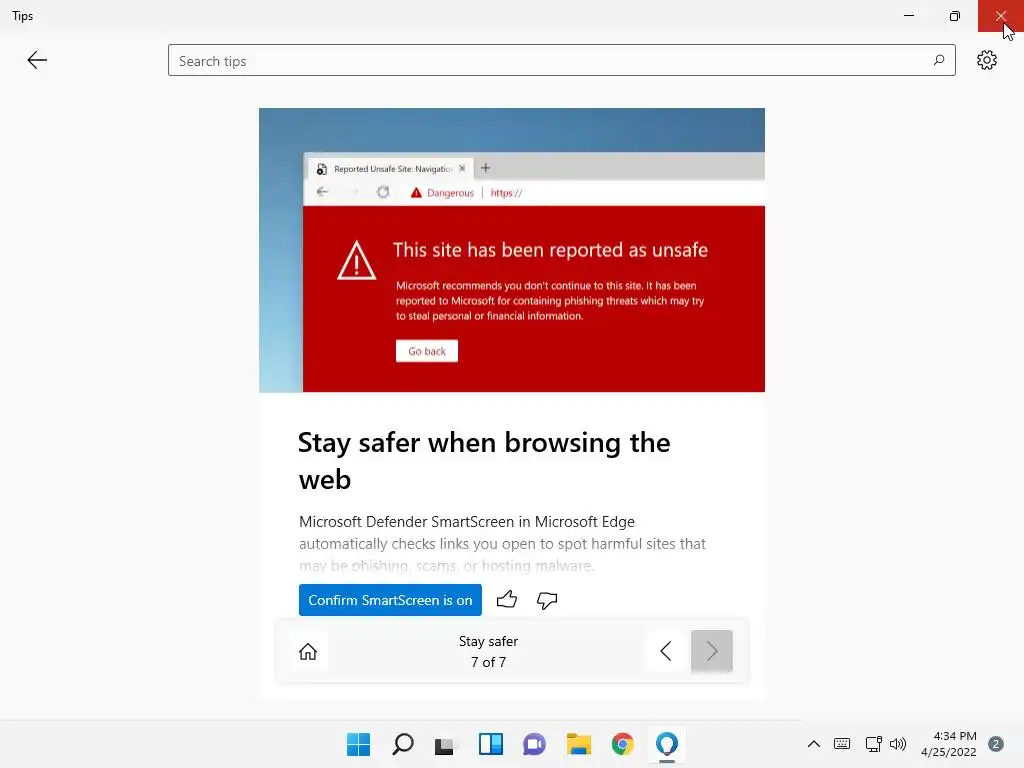Give thumbs up to this tip
This screenshot has height=768, width=1024.
(507, 600)
